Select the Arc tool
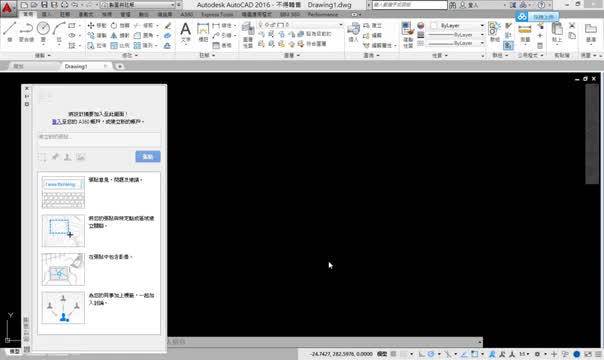Screen dimensions: 604x360 point(59,28)
